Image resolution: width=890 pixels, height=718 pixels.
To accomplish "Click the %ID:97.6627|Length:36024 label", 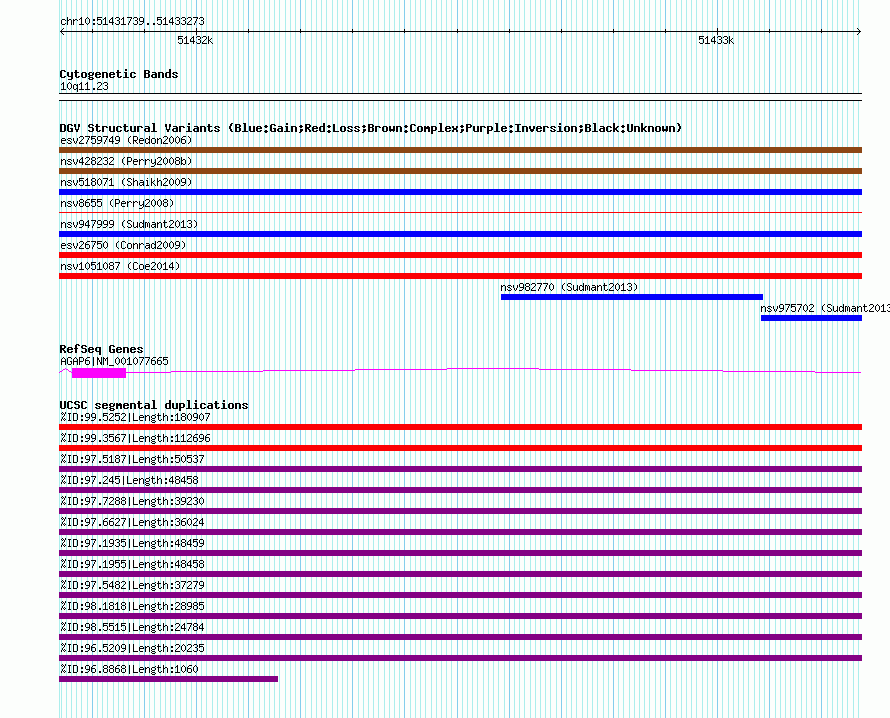I will click(x=132, y=522).
